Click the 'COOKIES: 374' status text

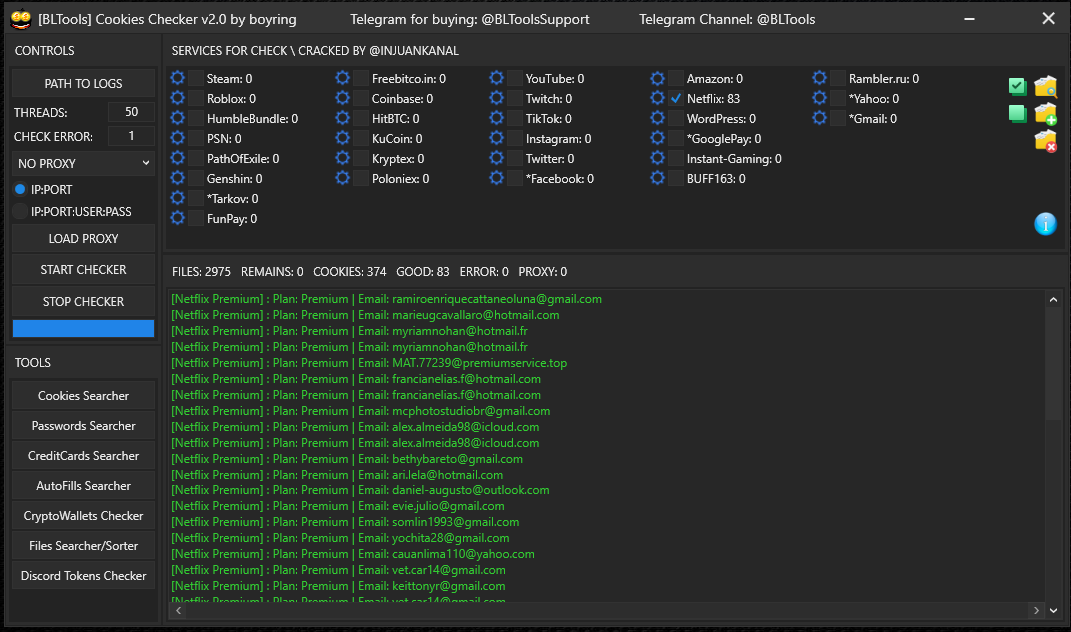coord(350,271)
